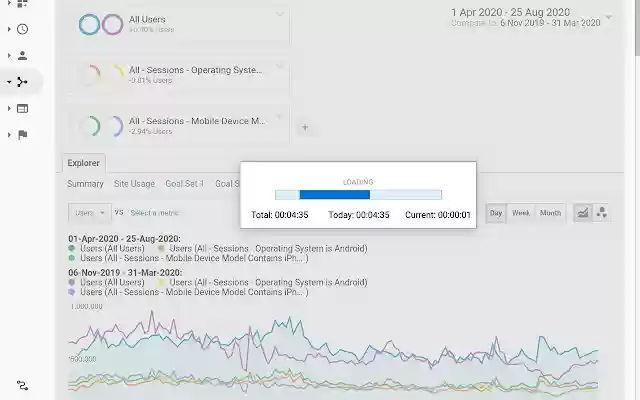
Task: Click the page vertical scrollbar
Action: click(x=637, y=29)
